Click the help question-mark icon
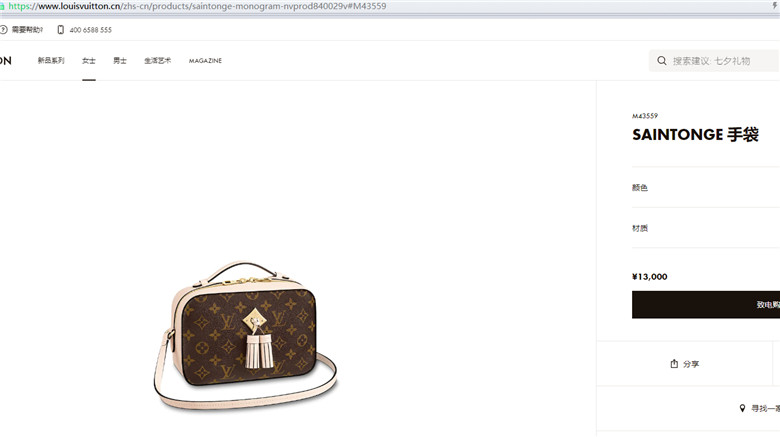Image resolution: width=780 pixels, height=437 pixels. click(3, 30)
